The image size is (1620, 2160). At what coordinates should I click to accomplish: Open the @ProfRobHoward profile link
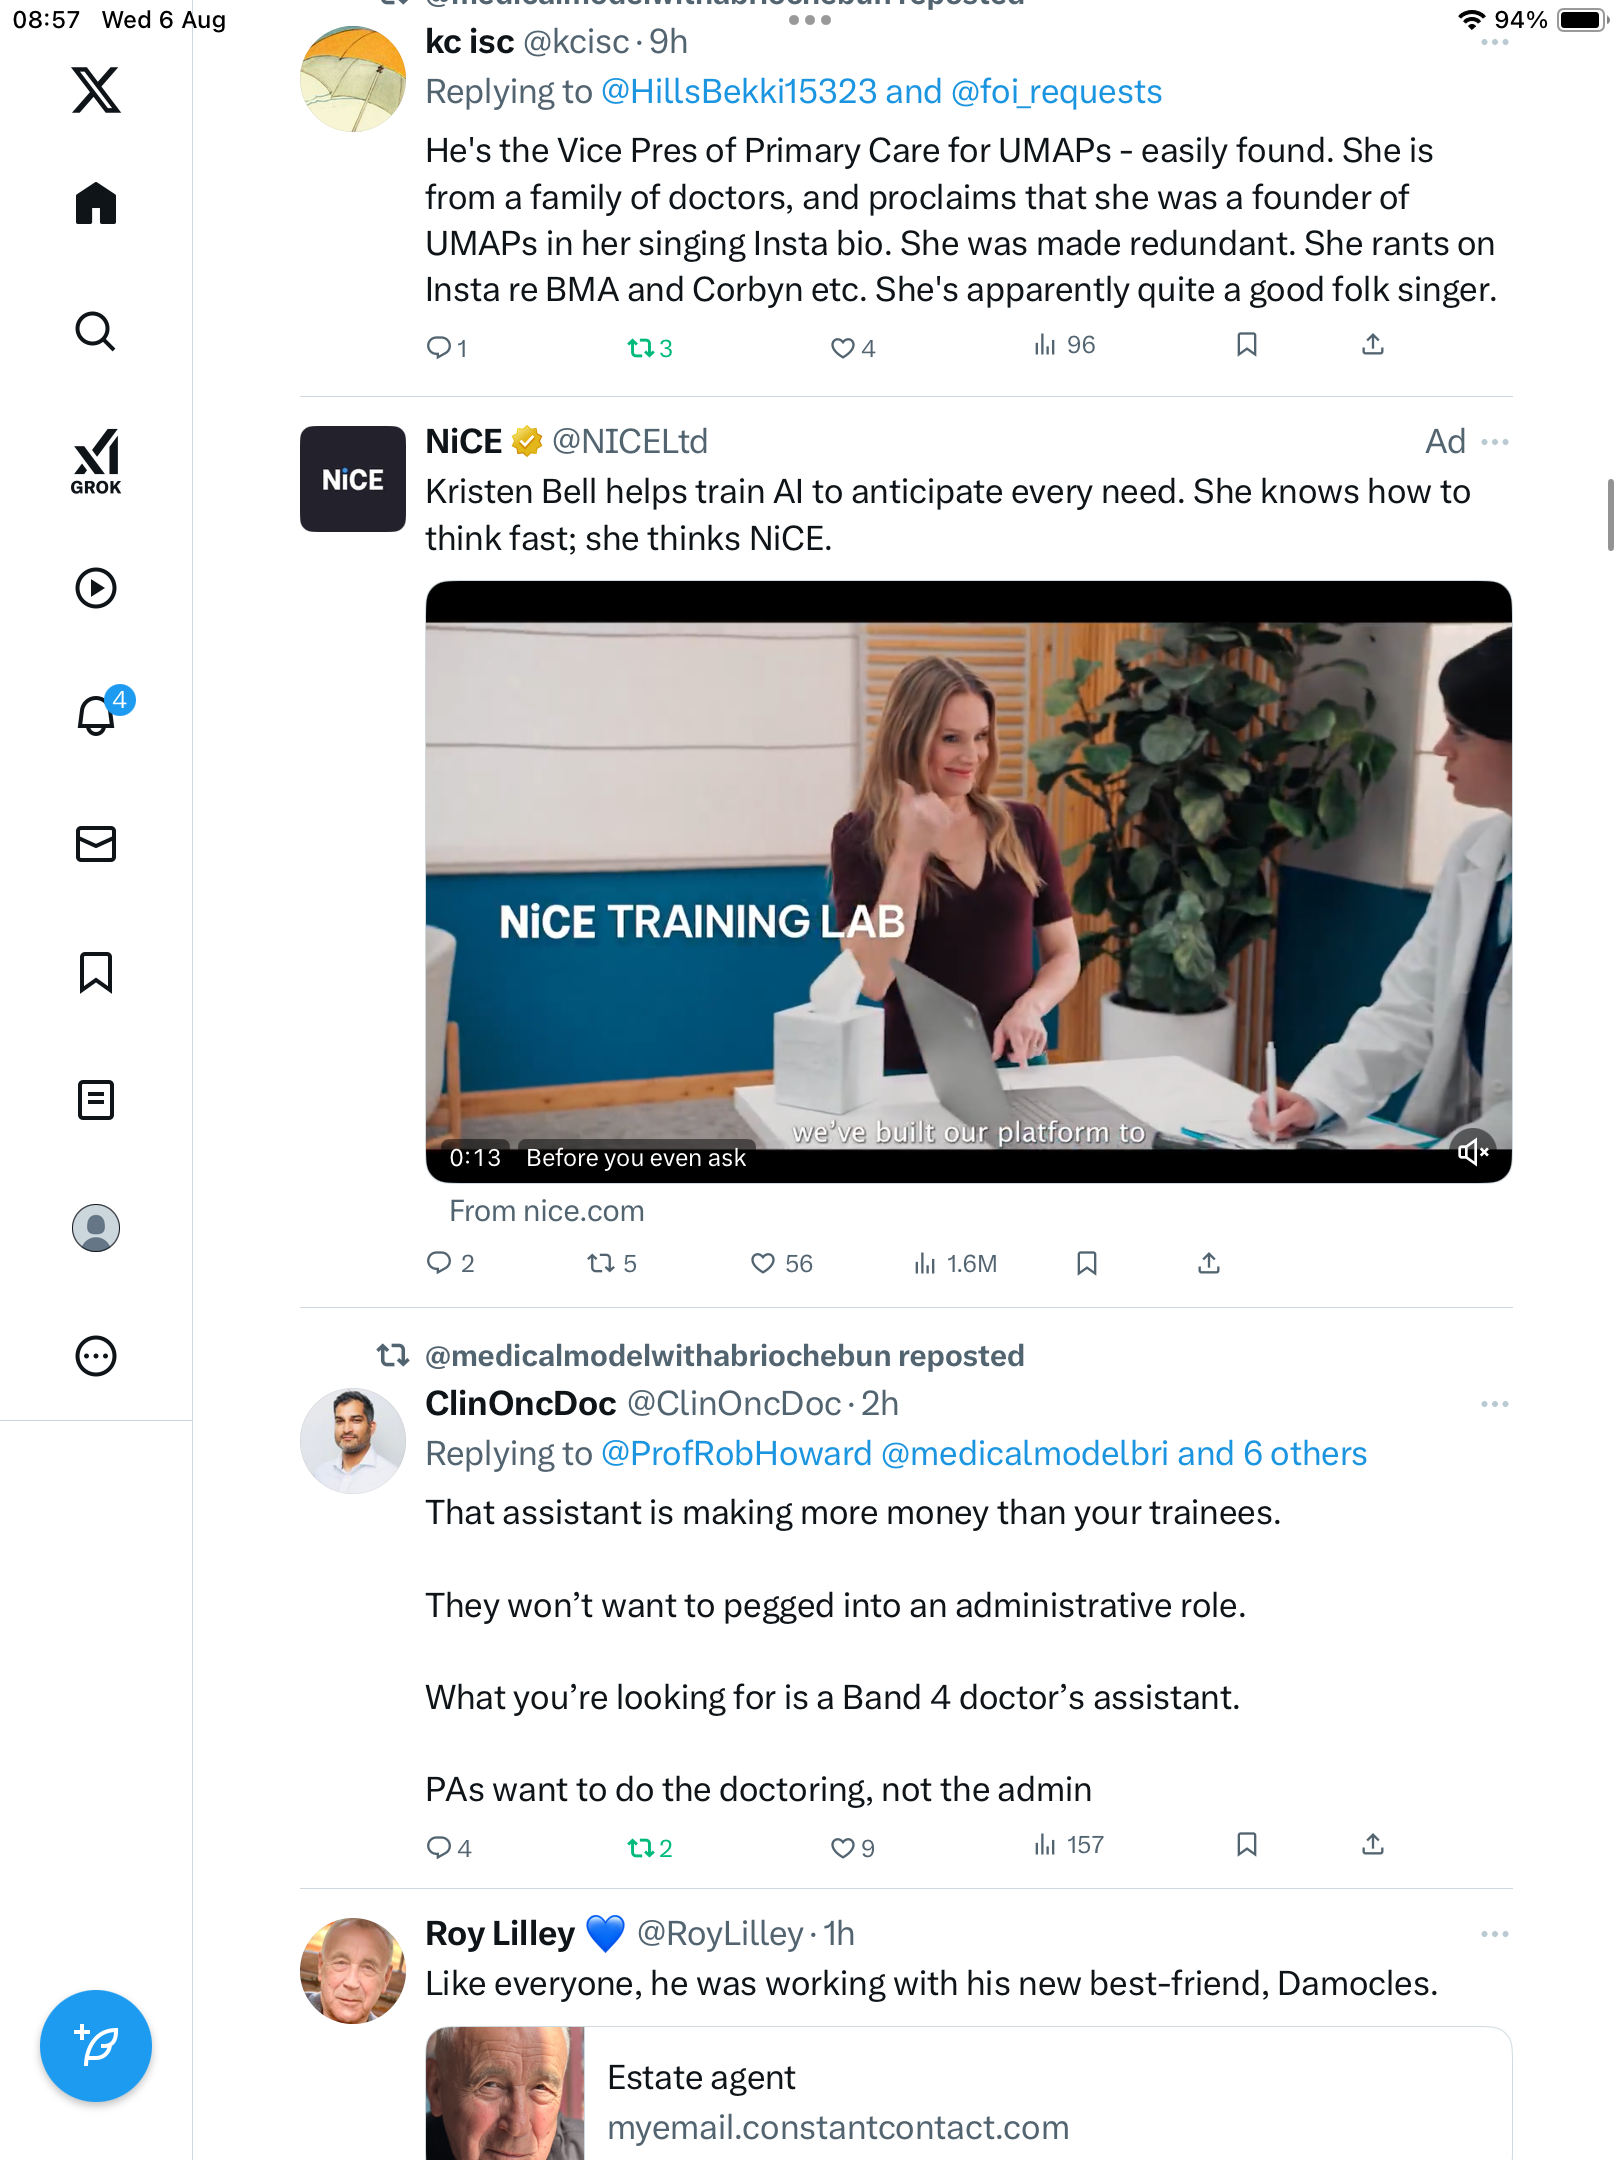tap(737, 1453)
